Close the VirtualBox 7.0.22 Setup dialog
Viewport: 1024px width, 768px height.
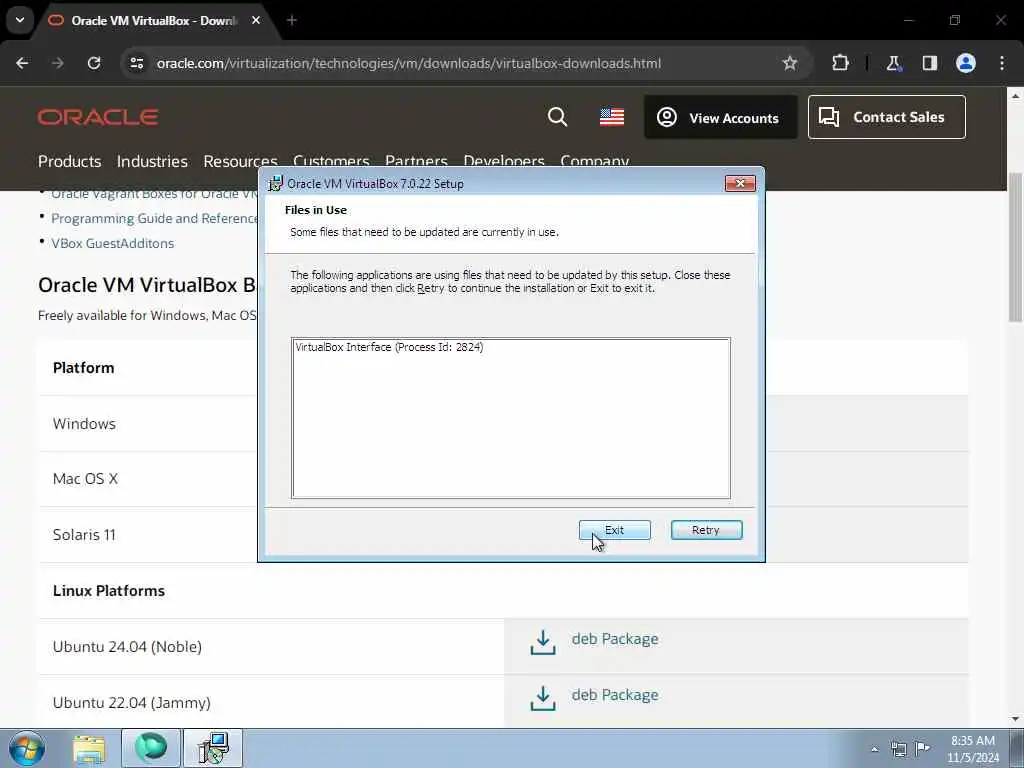pyautogui.click(x=740, y=184)
